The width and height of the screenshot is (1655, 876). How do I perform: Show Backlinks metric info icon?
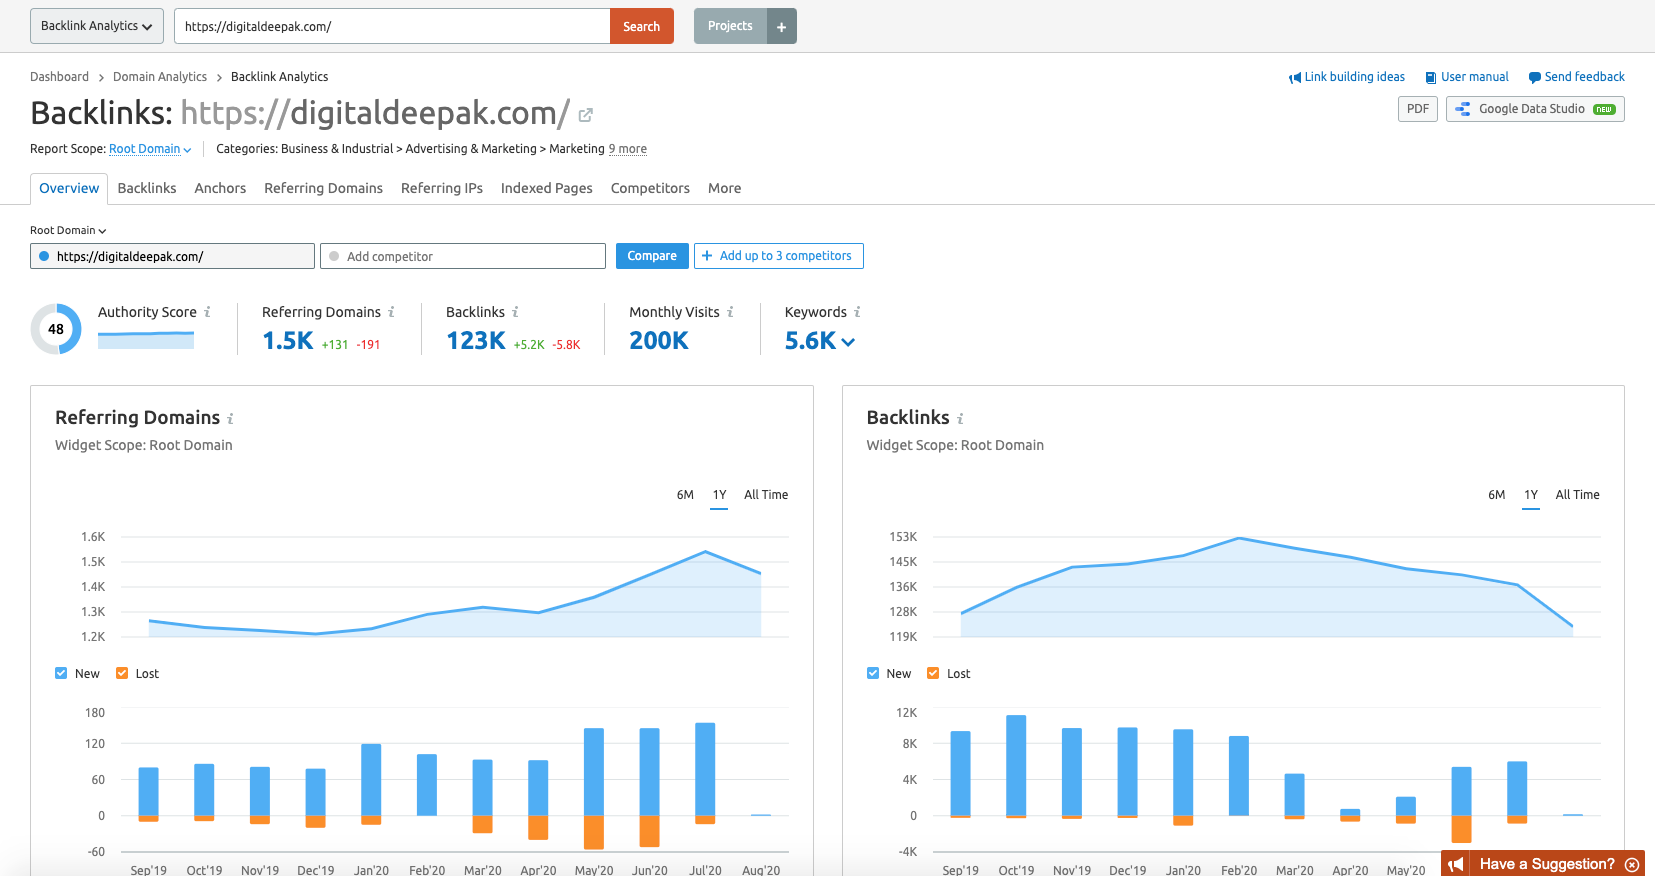(x=515, y=312)
